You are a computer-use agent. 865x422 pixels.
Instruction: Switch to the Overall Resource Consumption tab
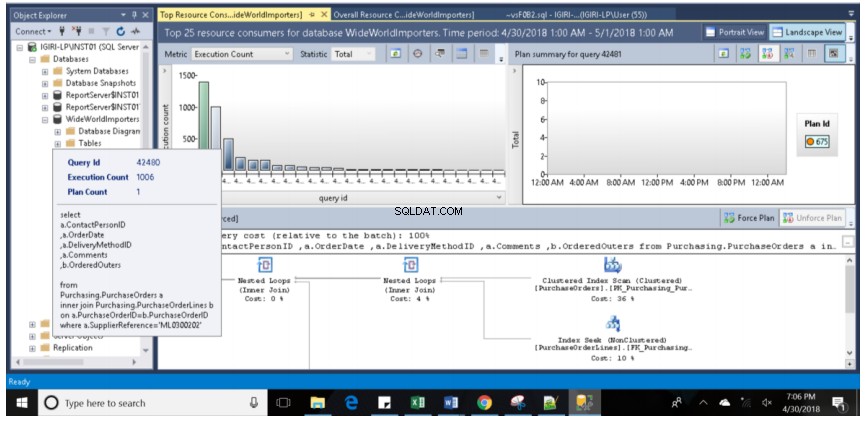(x=403, y=15)
